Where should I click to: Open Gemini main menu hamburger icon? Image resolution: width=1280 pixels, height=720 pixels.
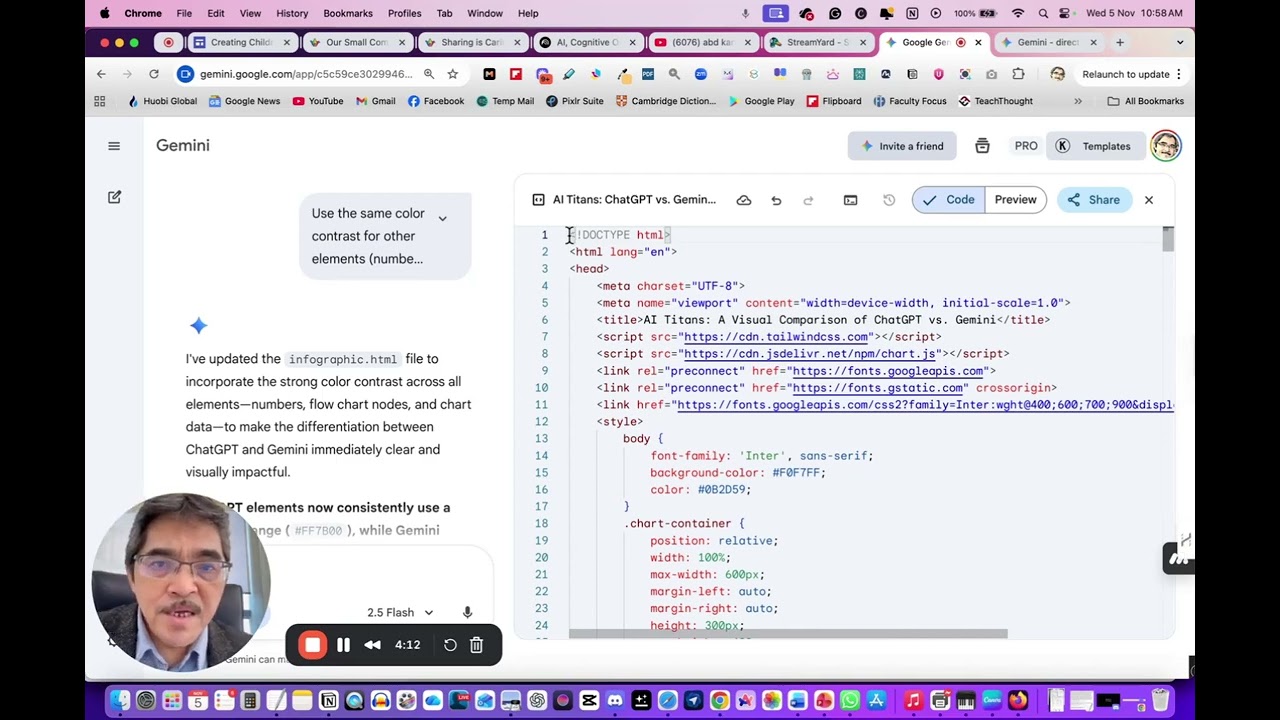[x=114, y=146]
